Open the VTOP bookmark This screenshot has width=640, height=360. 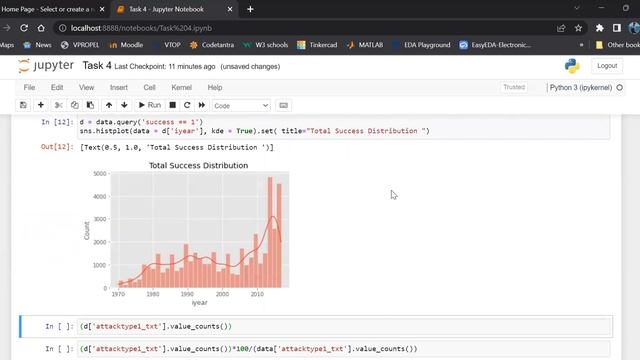click(x=167, y=45)
